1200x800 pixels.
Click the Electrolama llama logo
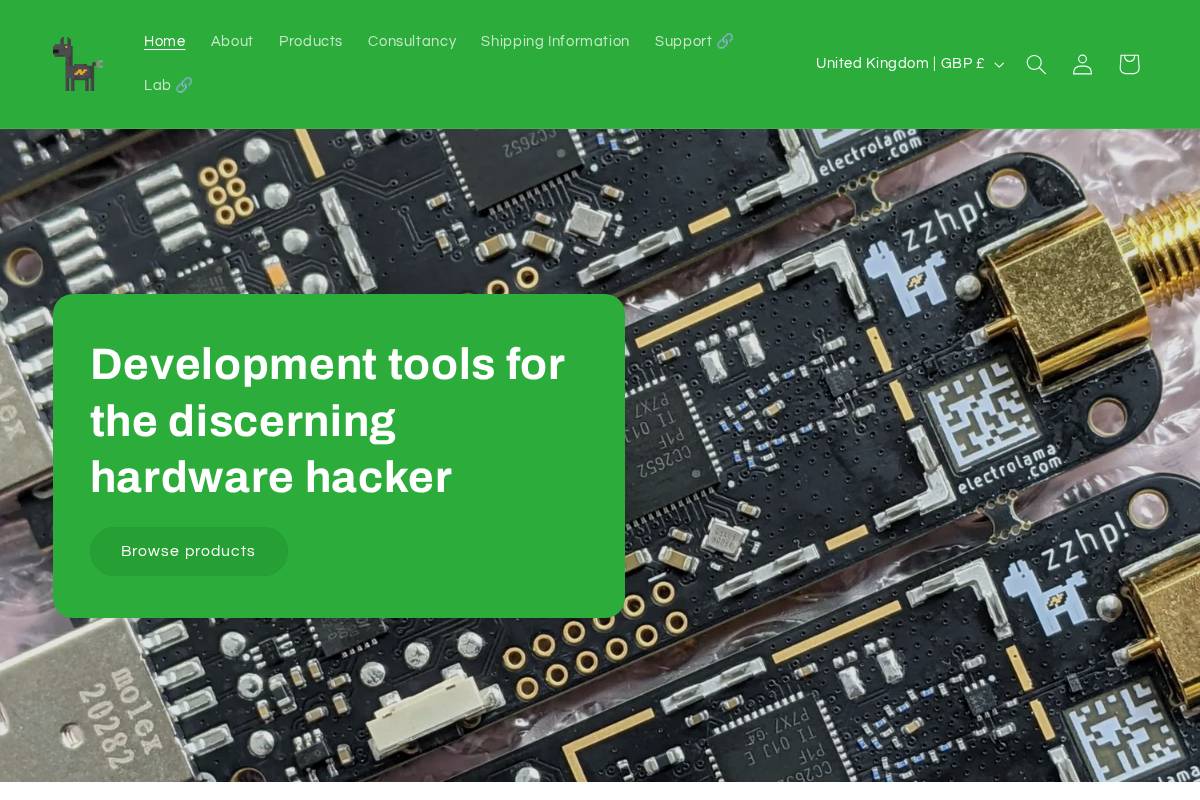(x=77, y=64)
